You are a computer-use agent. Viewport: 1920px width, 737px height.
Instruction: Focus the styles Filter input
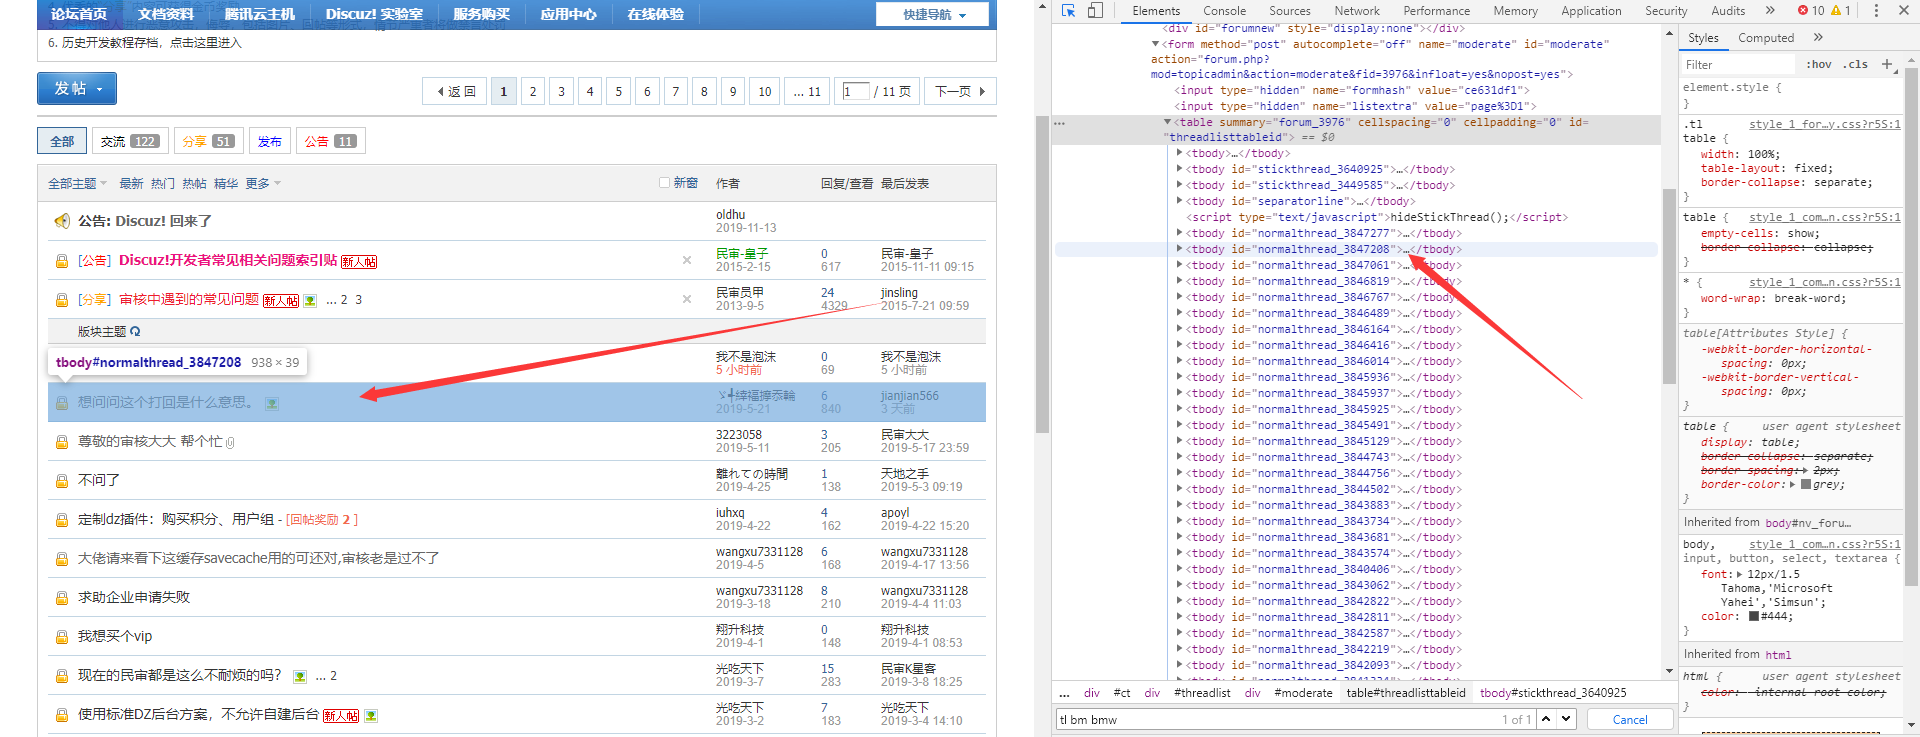[x=1740, y=64]
